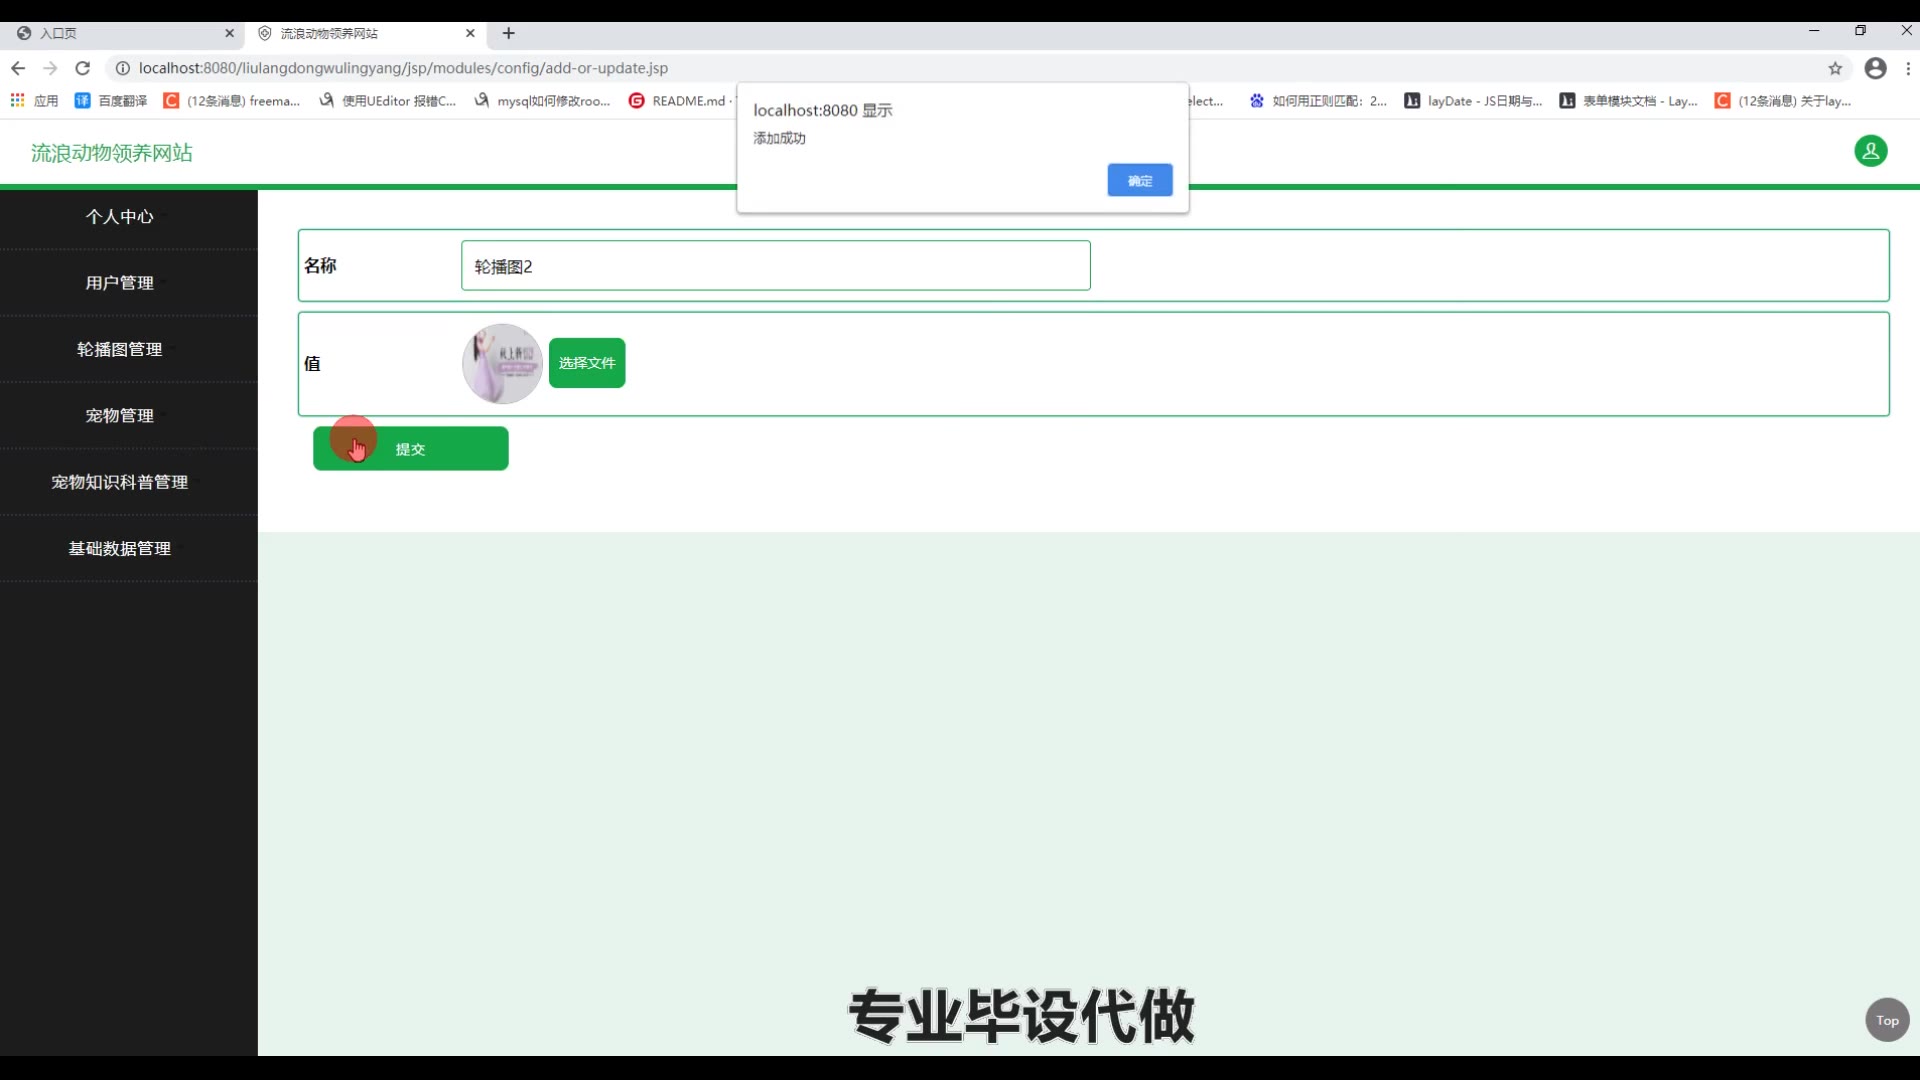Viewport: 1920px width, 1080px height.
Task: Open the 百度翻译 bookmark
Action: (x=110, y=100)
